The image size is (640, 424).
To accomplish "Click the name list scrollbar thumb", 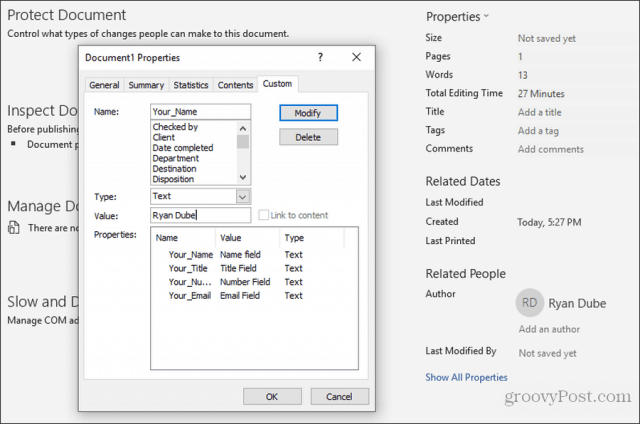I will (x=243, y=142).
